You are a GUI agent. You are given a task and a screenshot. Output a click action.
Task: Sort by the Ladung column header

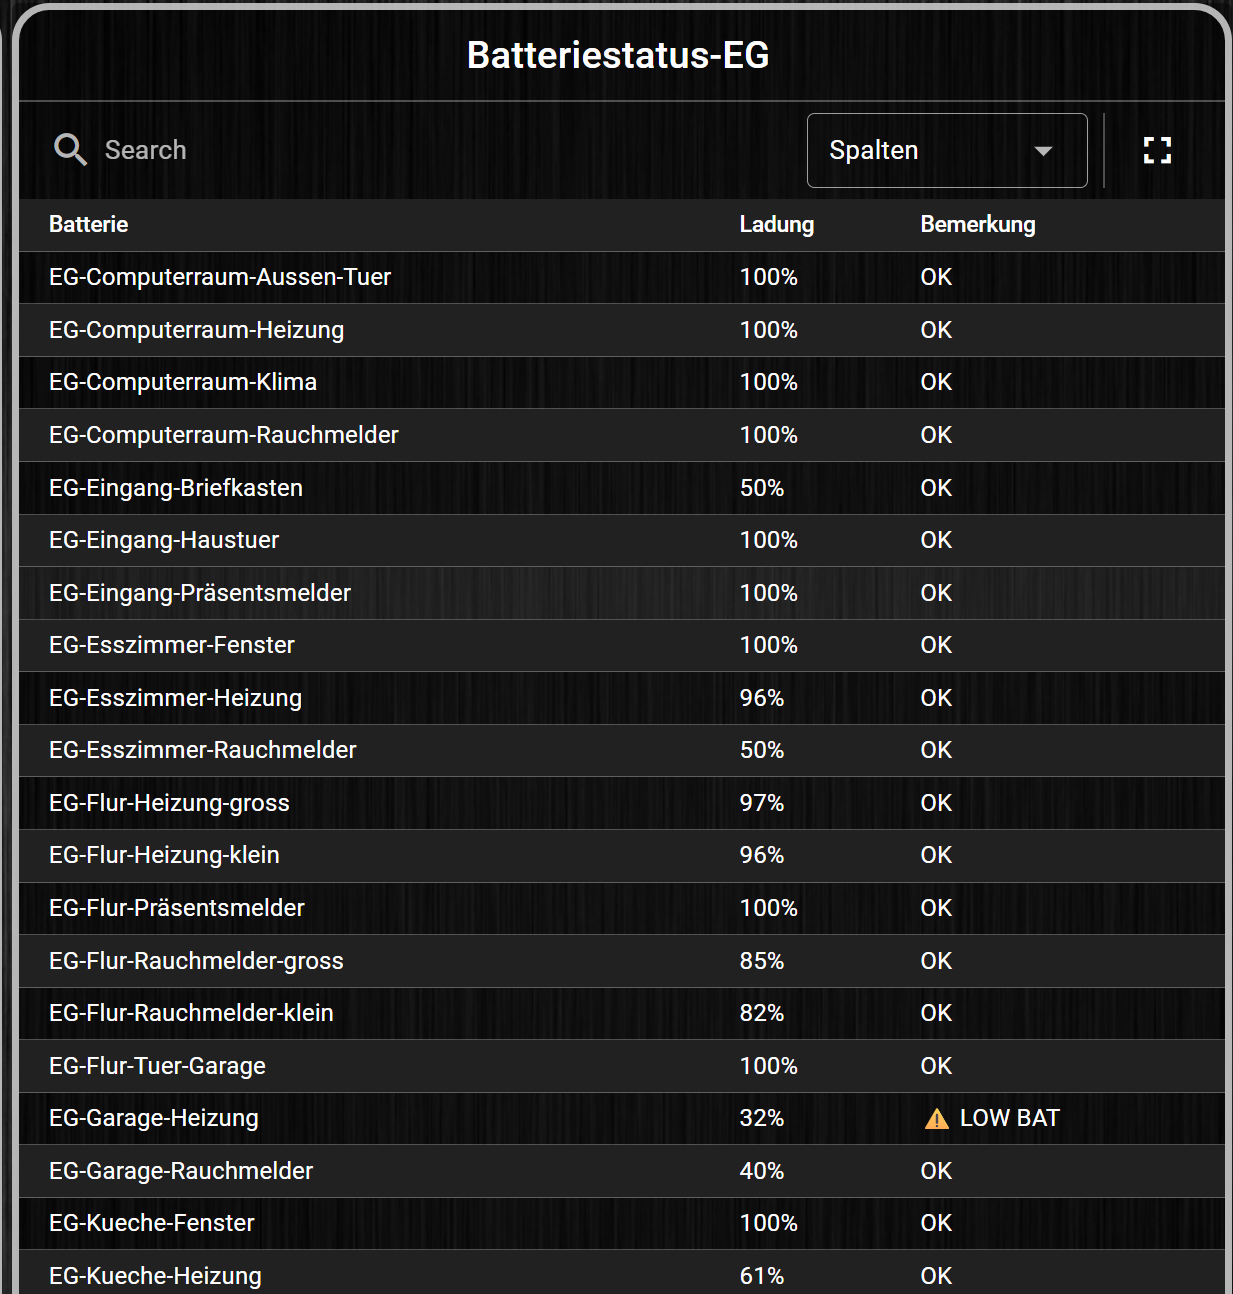point(776,224)
